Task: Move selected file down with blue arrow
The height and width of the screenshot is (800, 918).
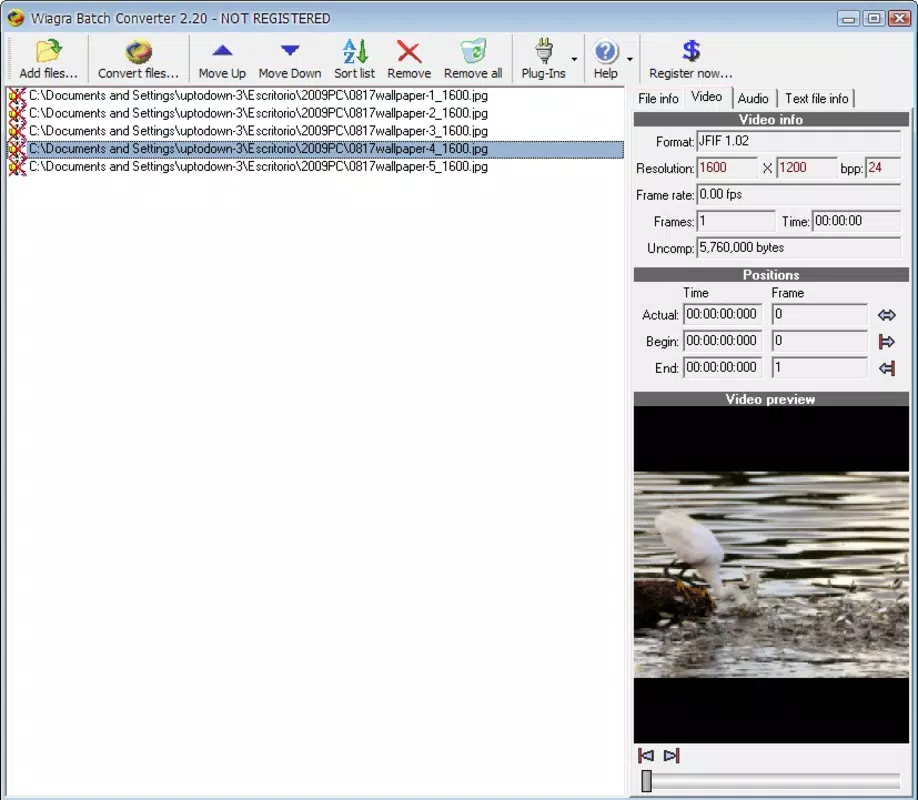Action: point(290,50)
